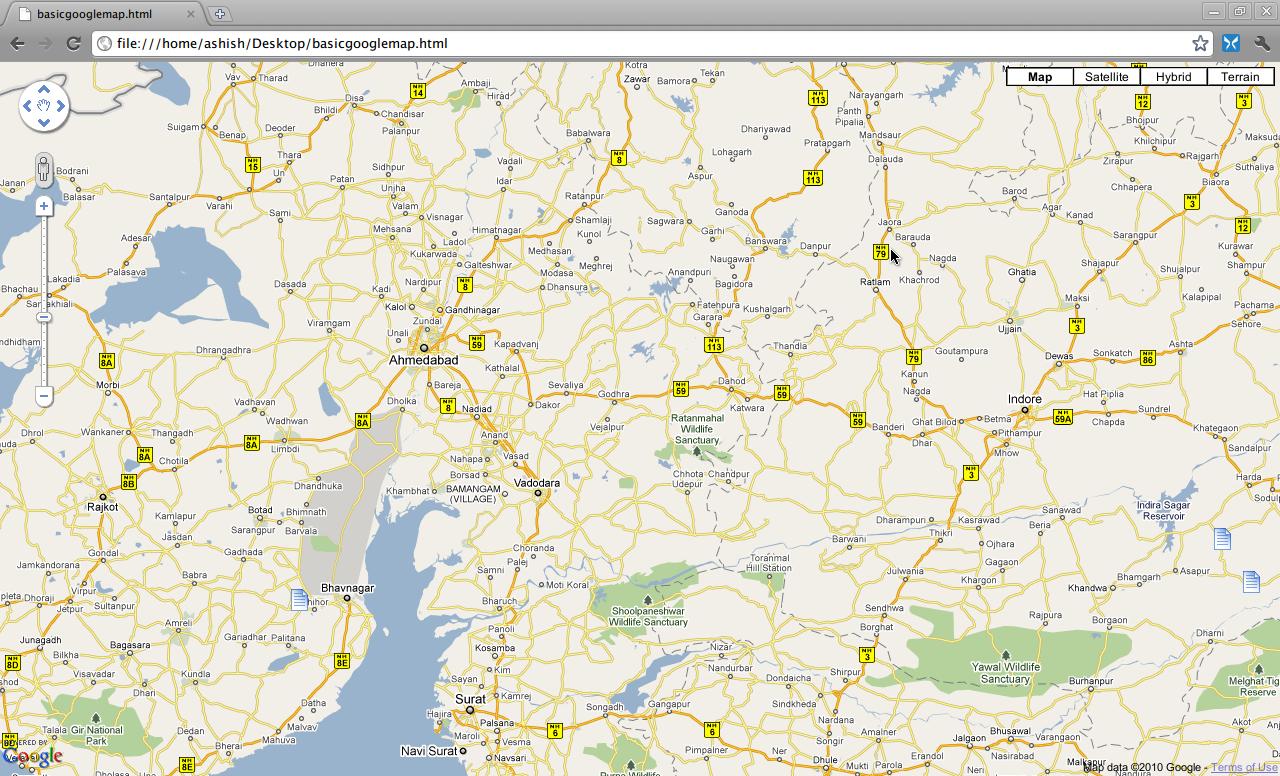Open the blue butterfly extension icon

click(x=1231, y=43)
